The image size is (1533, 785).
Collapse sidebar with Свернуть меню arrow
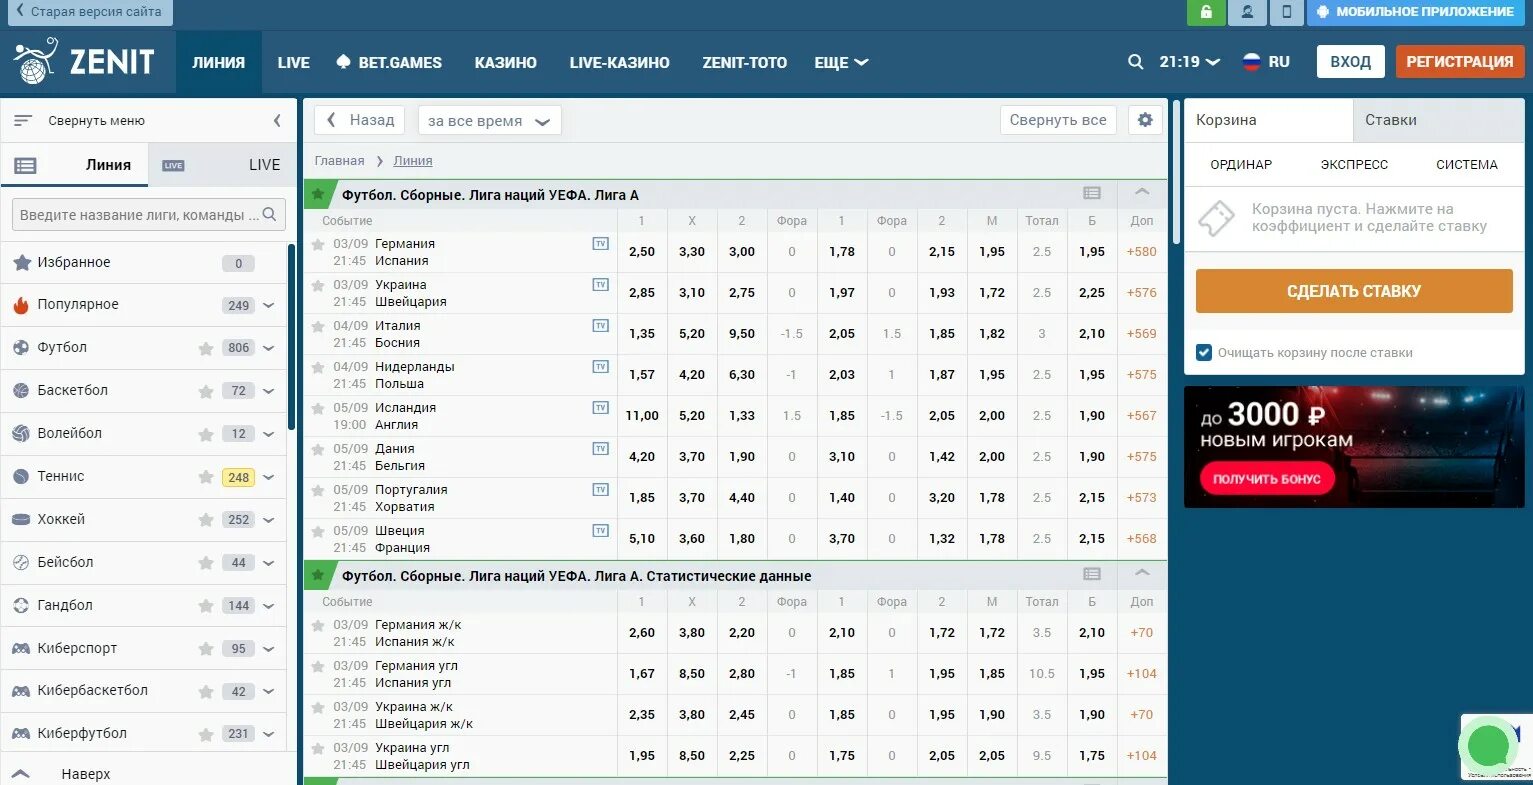click(277, 121)
